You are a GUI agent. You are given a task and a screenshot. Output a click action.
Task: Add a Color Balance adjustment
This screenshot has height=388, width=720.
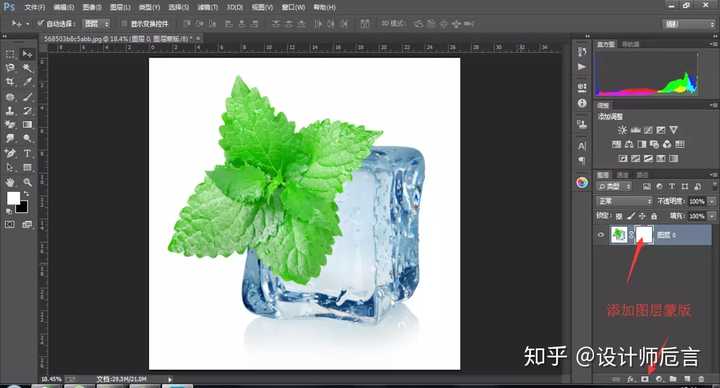(x=629, y=144)
